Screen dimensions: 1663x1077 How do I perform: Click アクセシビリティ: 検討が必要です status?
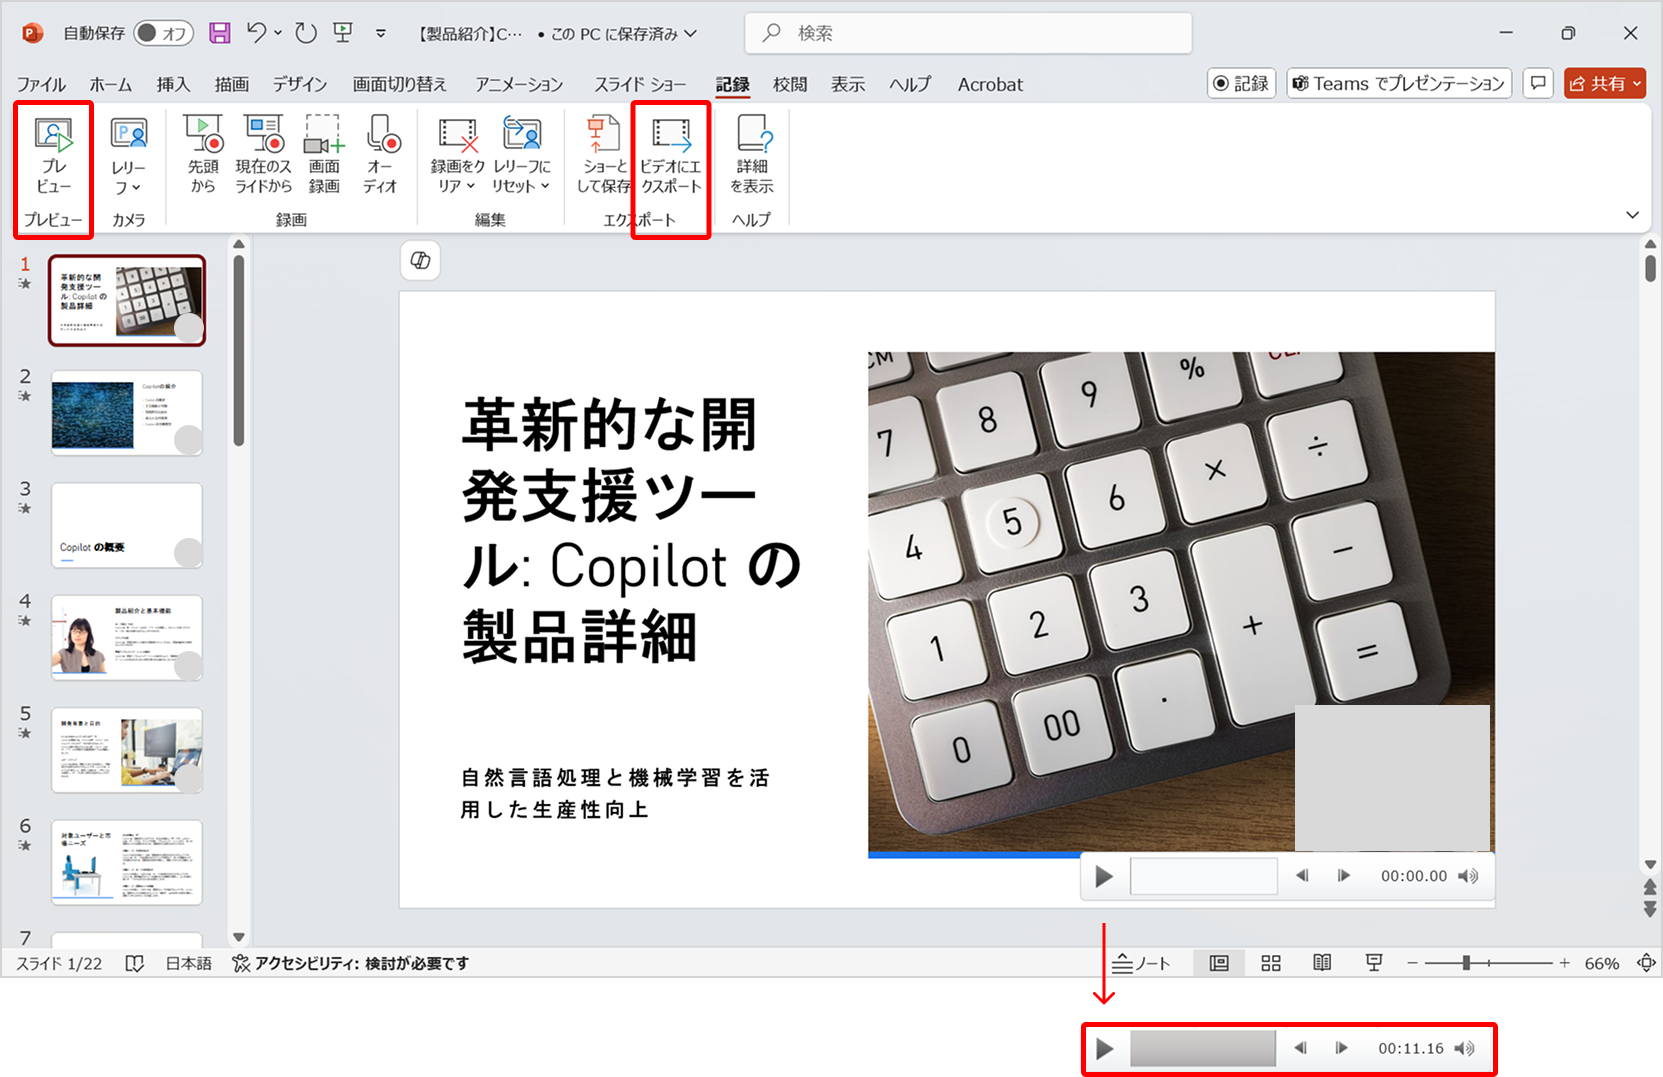coord(350,963)
